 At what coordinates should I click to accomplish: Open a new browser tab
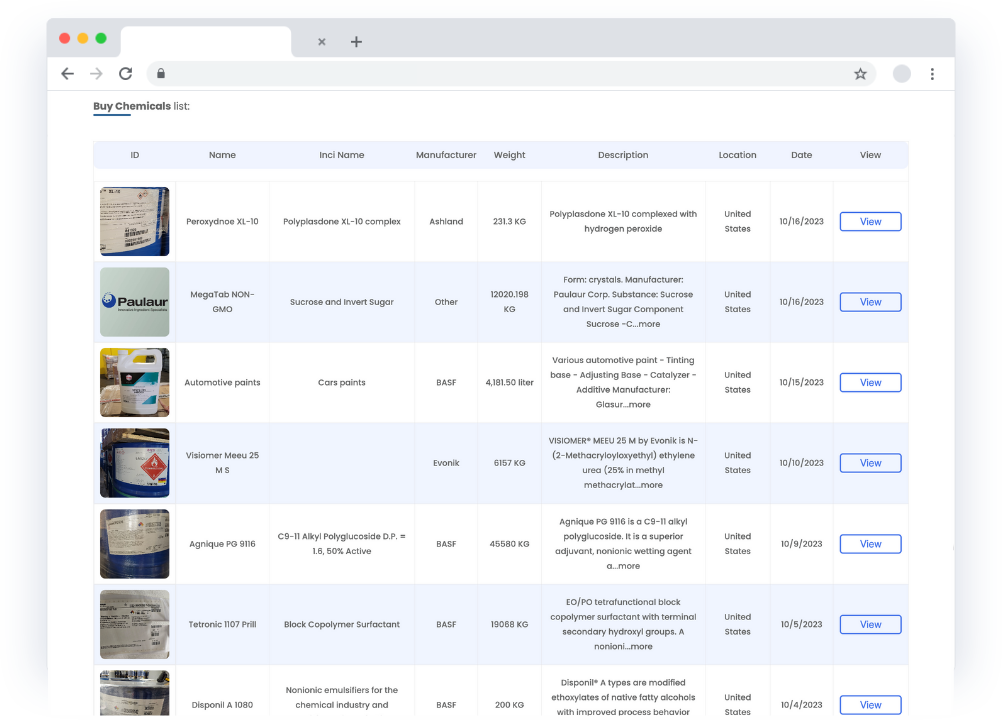[357, 42]
